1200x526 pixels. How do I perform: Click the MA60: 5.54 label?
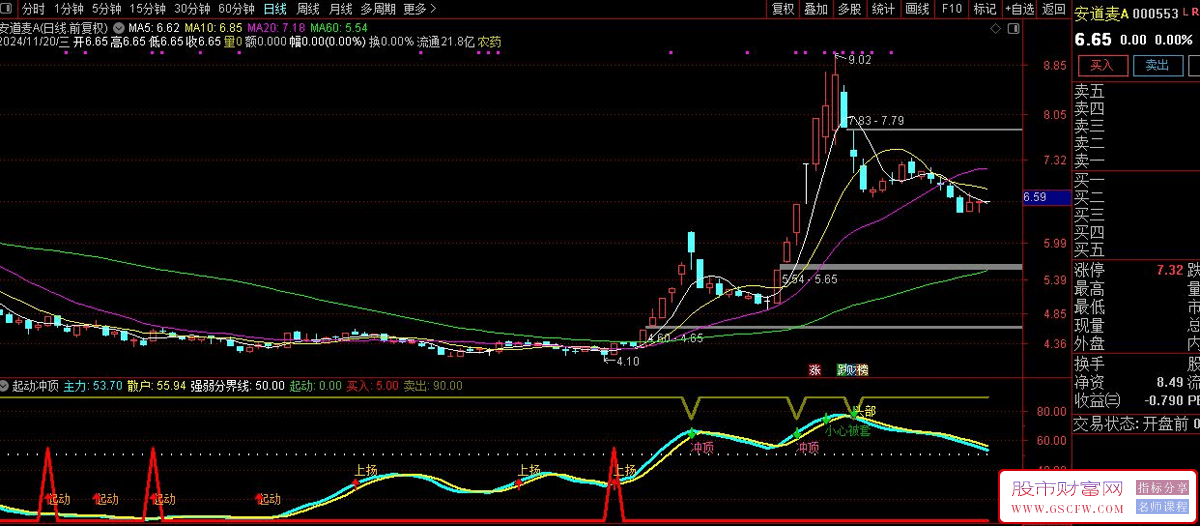(x=339, y=28)
